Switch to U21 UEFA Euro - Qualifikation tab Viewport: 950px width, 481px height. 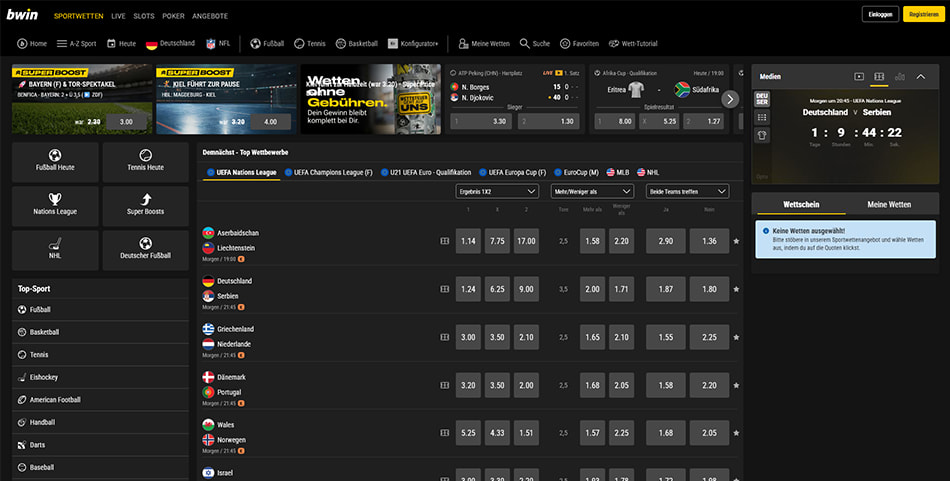click(x=426, y=173)
